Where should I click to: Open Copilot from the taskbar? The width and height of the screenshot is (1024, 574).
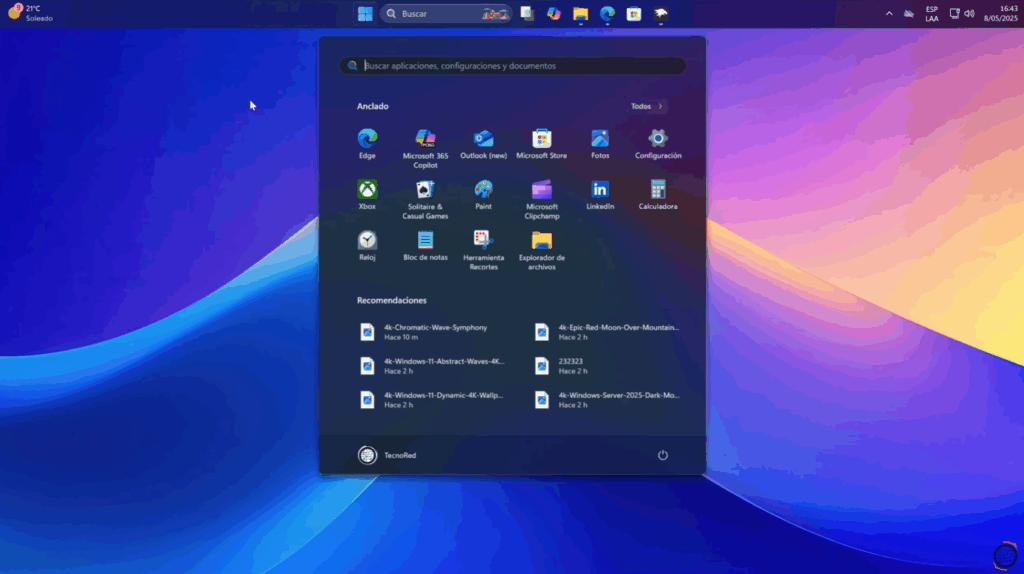pyautogui.click(x=554, y=14)
